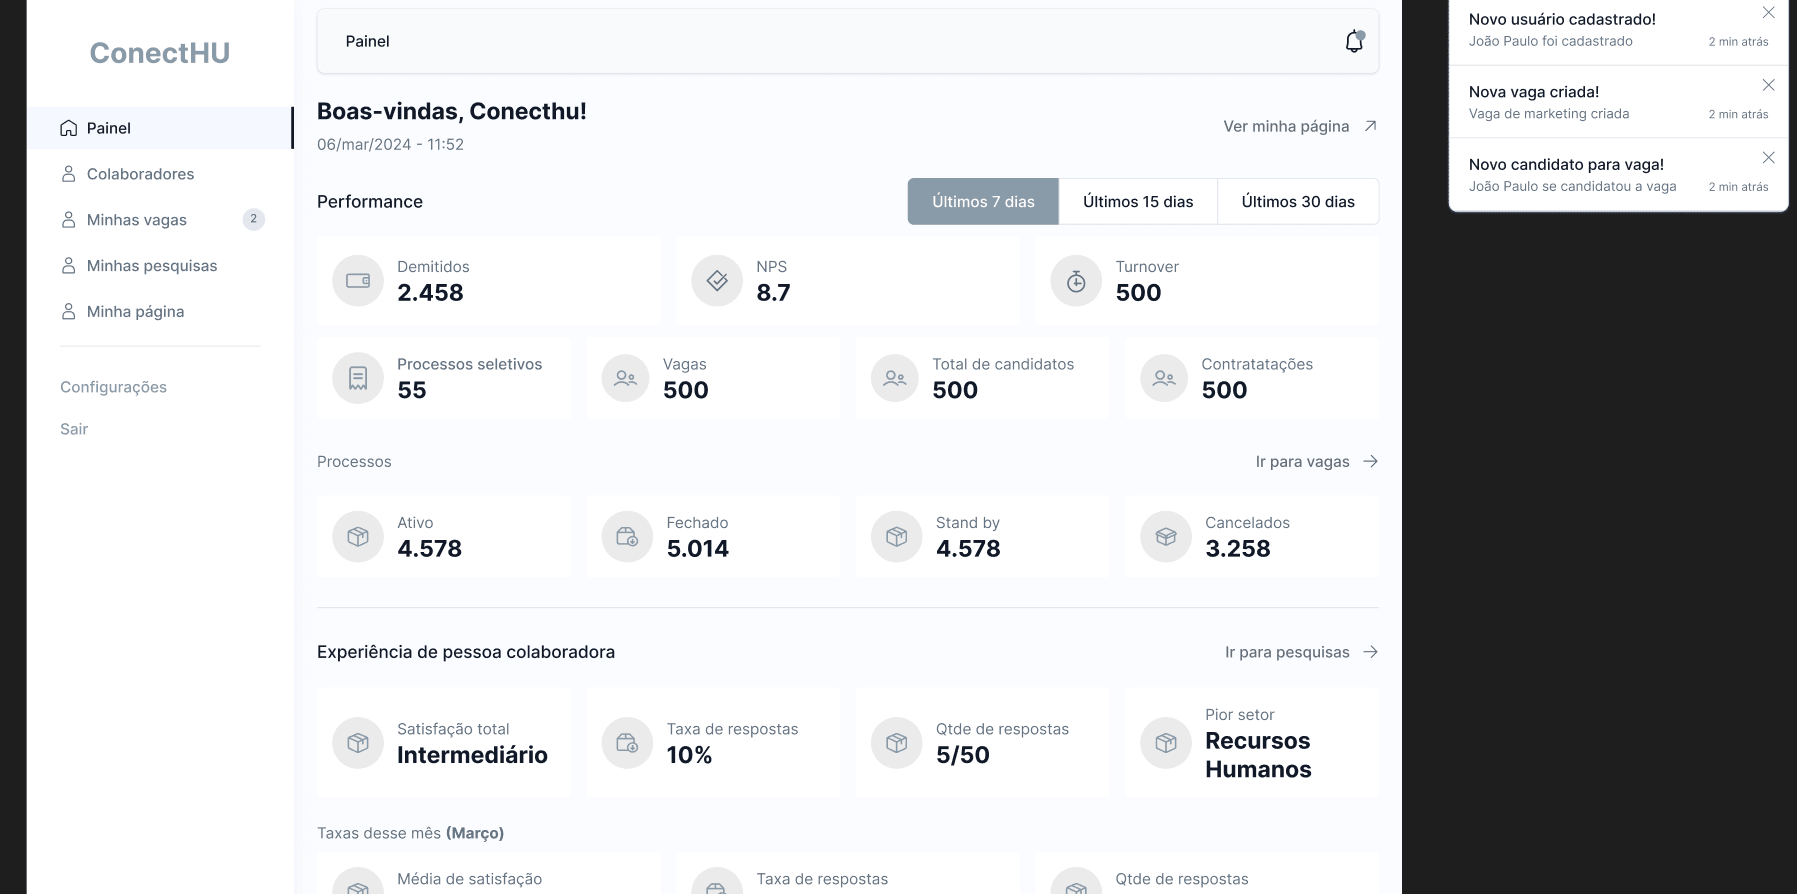Click the Vagas people icon

click(626, 378)
